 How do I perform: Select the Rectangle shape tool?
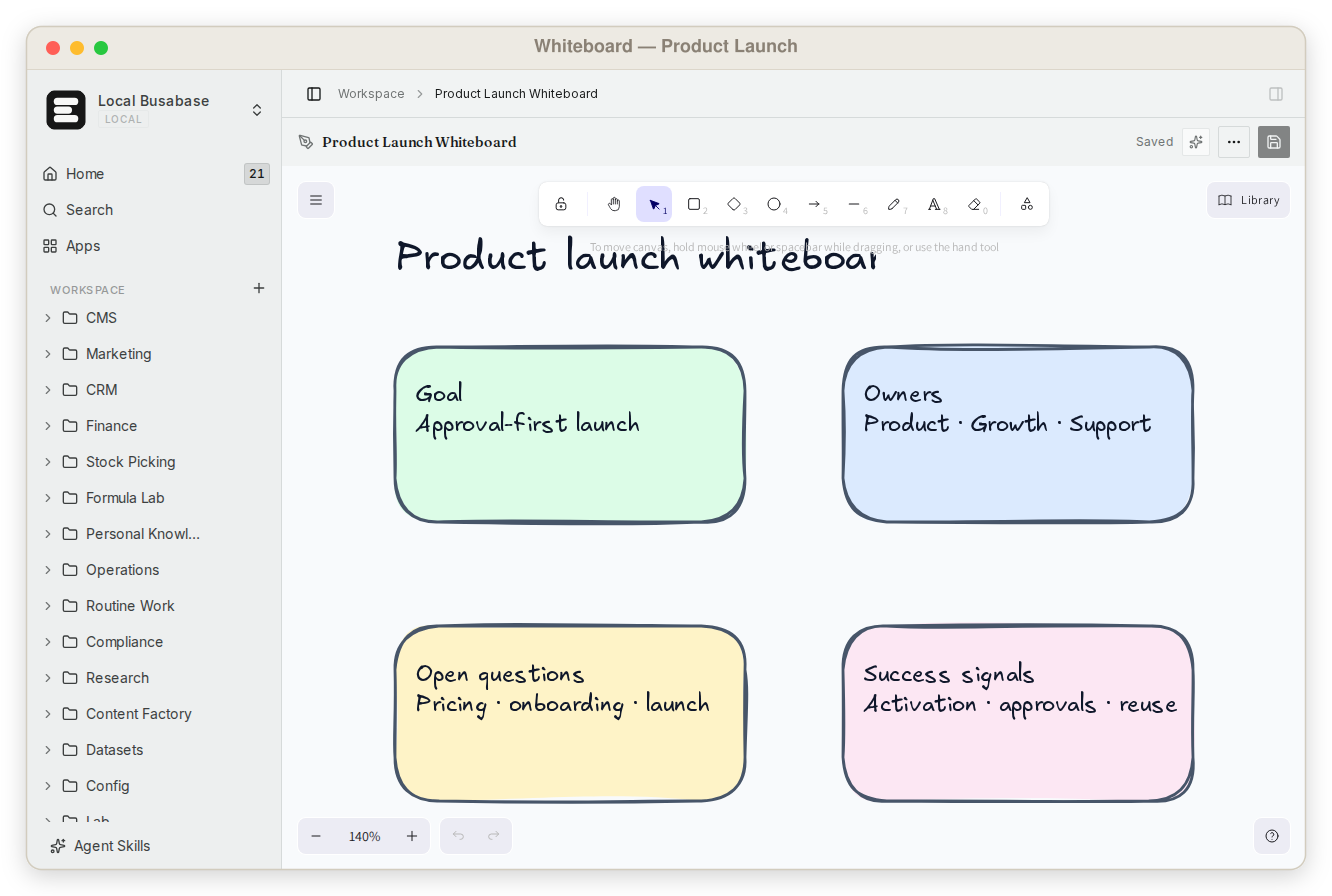coord(694,204)
